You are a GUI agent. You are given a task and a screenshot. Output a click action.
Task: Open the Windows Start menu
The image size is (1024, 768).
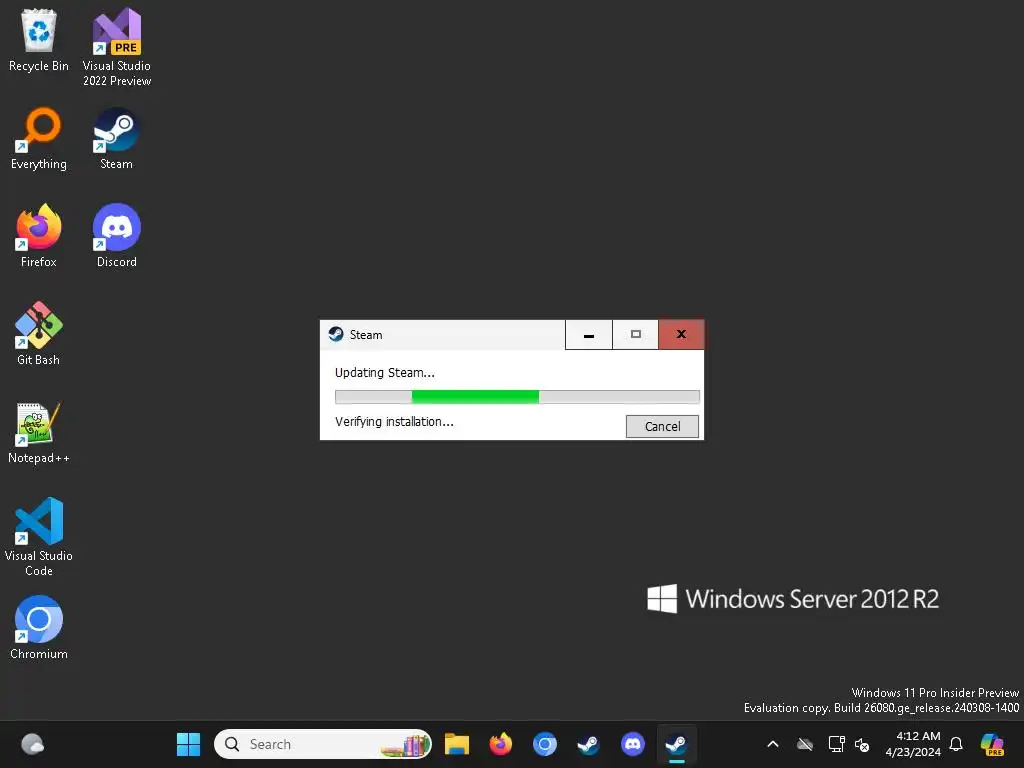click(189, 744)
